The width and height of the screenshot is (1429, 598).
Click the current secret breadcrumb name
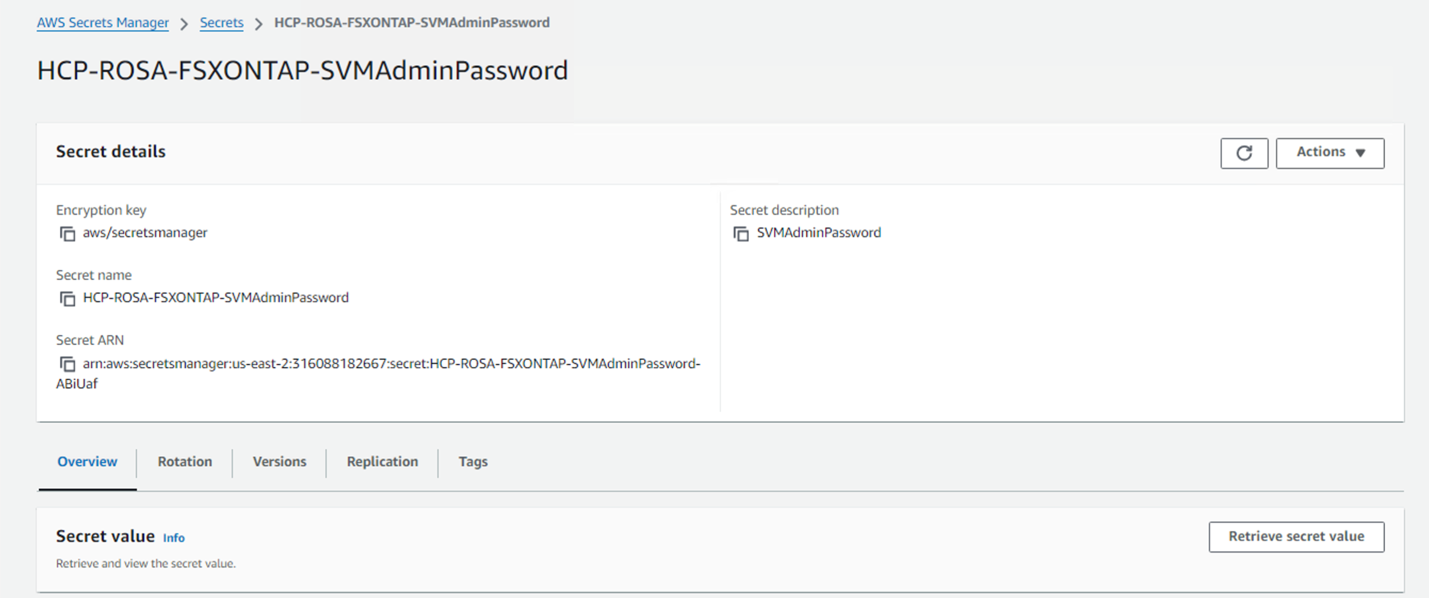[x=411, y=23]
